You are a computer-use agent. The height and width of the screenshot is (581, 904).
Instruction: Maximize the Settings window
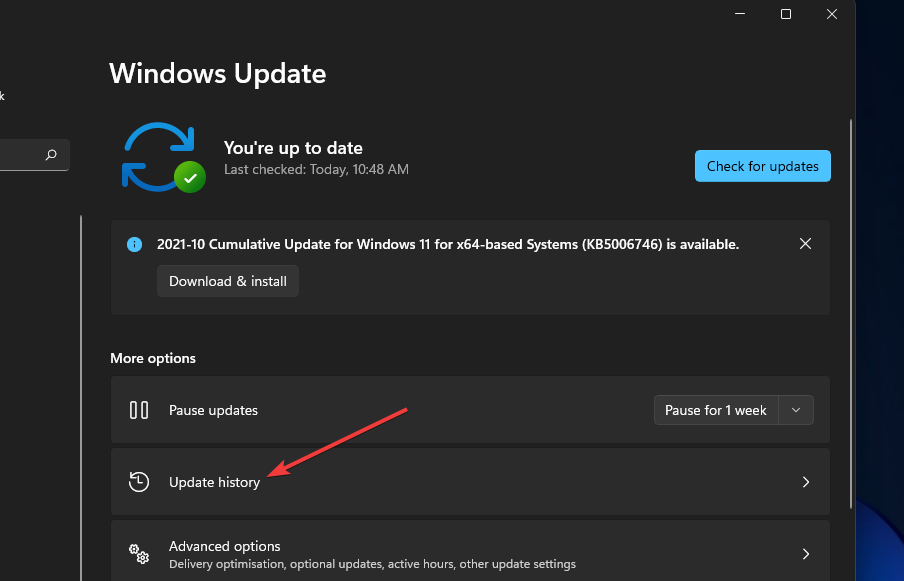click(786, 14)
